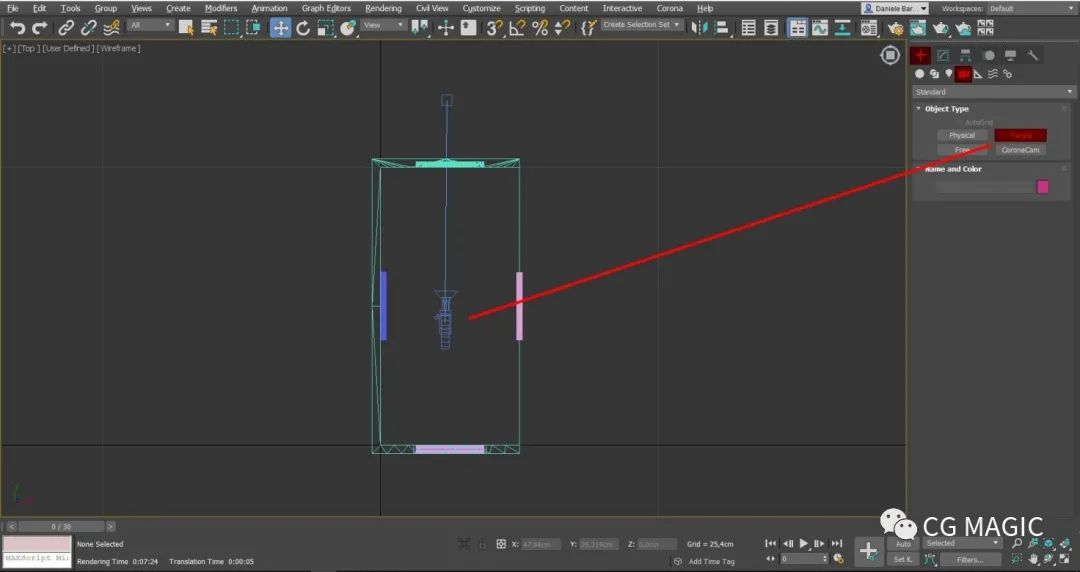Click the Physical camera button
The image size is (1080, 572).
(962, 135)
